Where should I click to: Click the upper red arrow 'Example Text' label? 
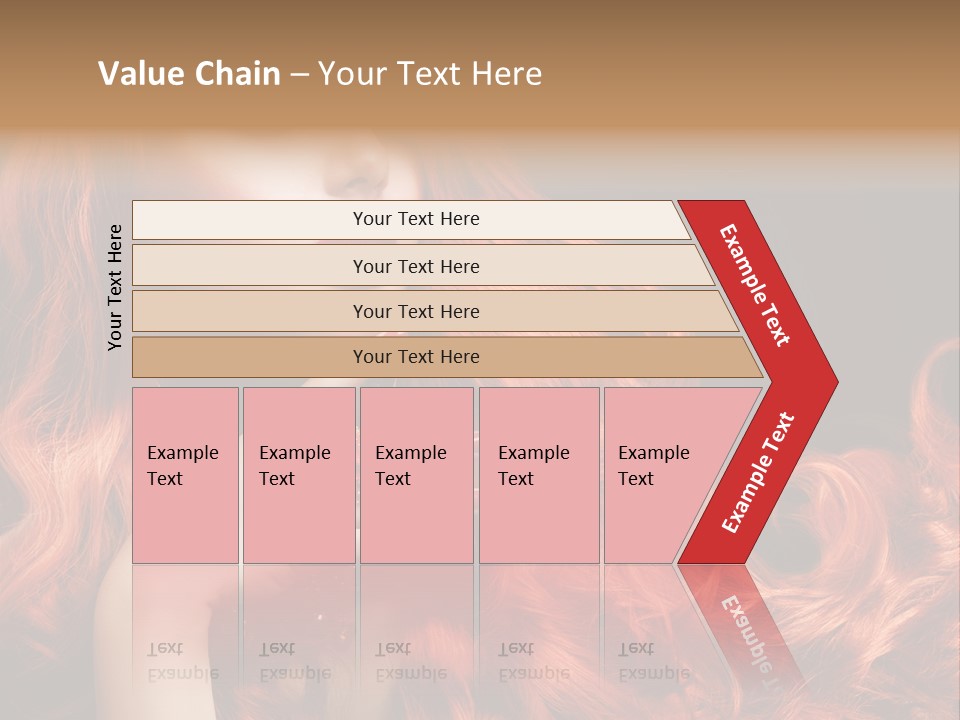pos(754,285)
